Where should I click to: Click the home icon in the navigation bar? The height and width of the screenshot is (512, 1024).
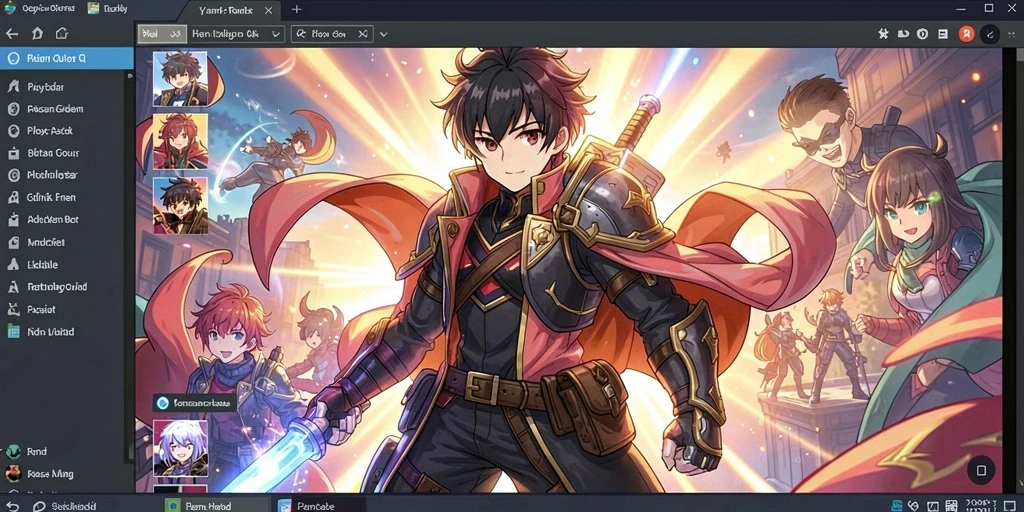tap(61, 33)
